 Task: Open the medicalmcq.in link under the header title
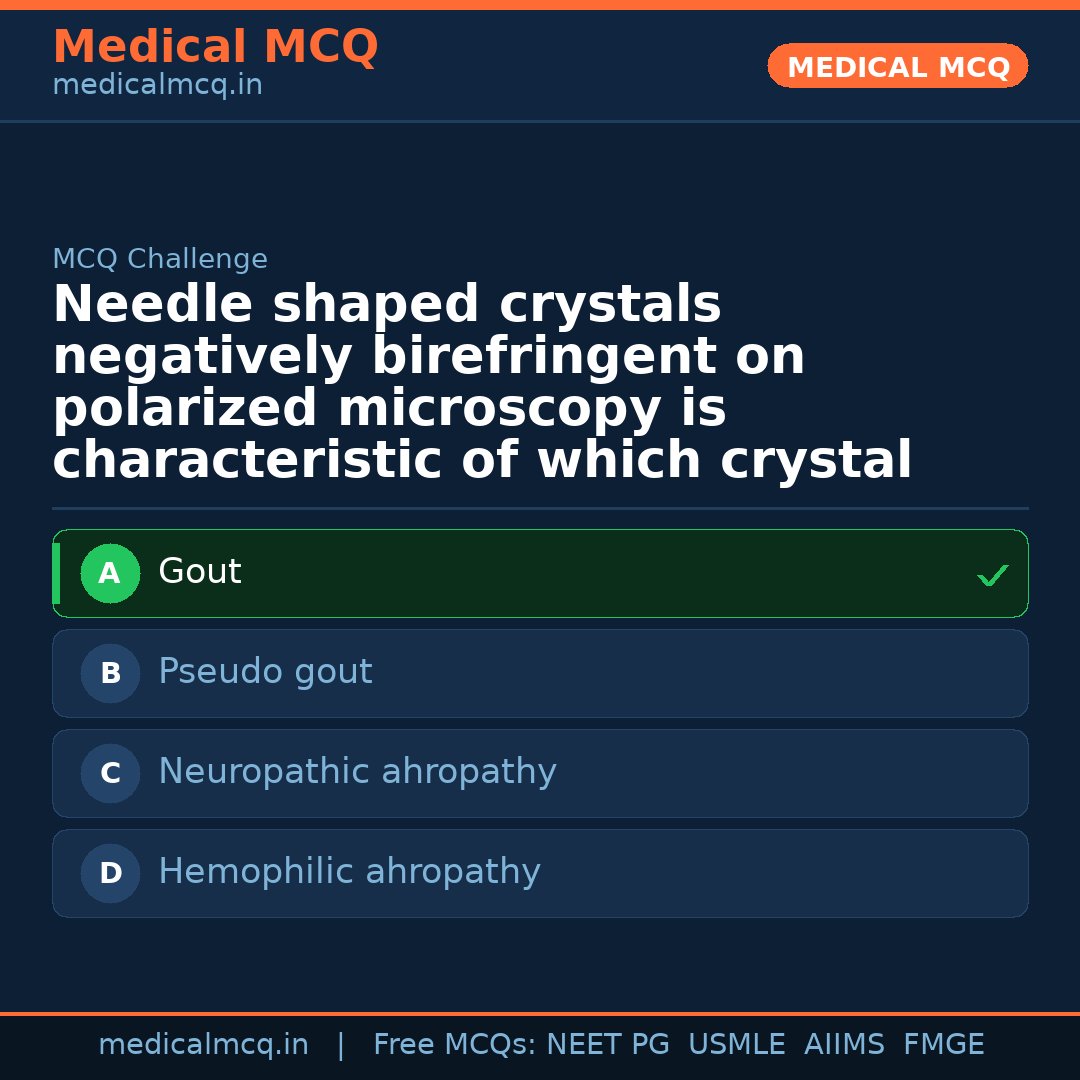point(157,85)
